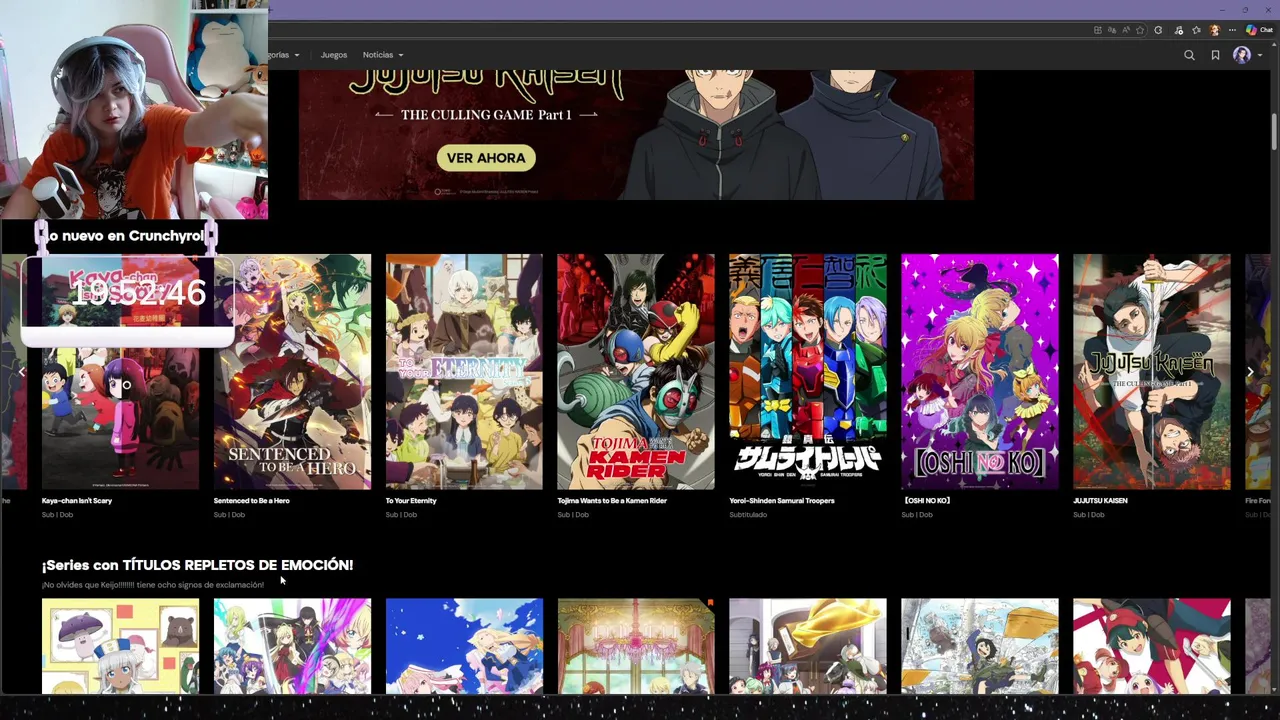The height and width of the screenshot is (720, 1280).
Task: Open the Crunchyroll search icon
Action: [x=1189, y=55]
